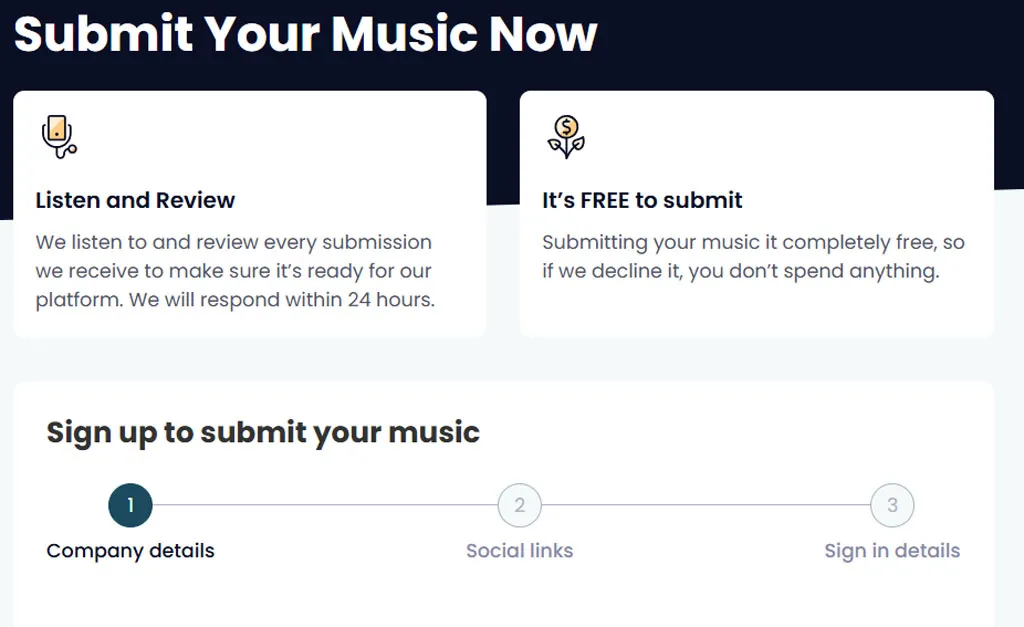Go to step 3 circle

click(x=892, y=505)
